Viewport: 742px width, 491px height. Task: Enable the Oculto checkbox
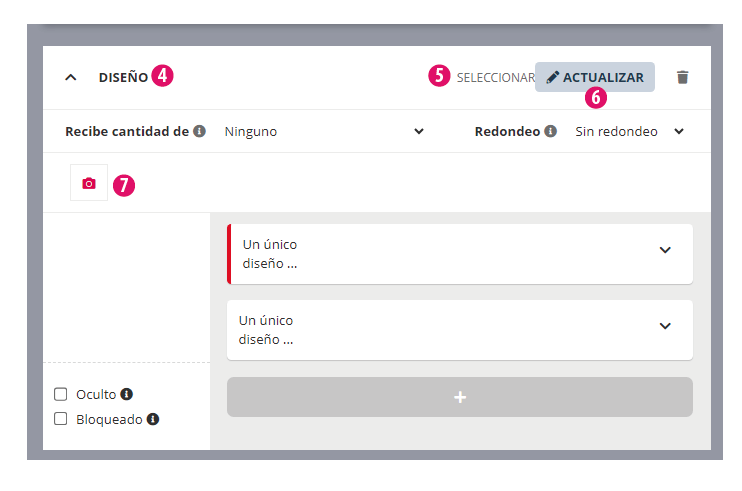click(x=61, y=394)
